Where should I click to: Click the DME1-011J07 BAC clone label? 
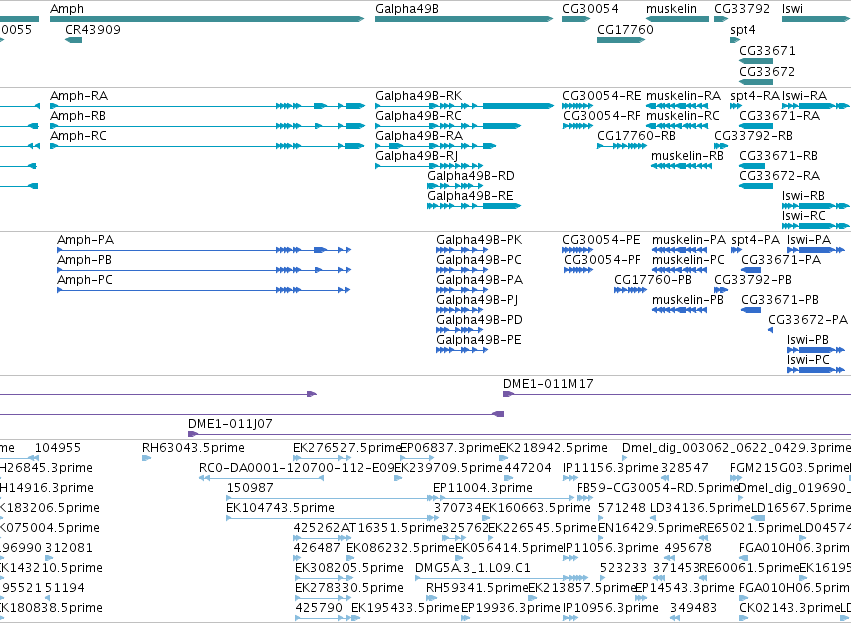click(x=230, y=424)
